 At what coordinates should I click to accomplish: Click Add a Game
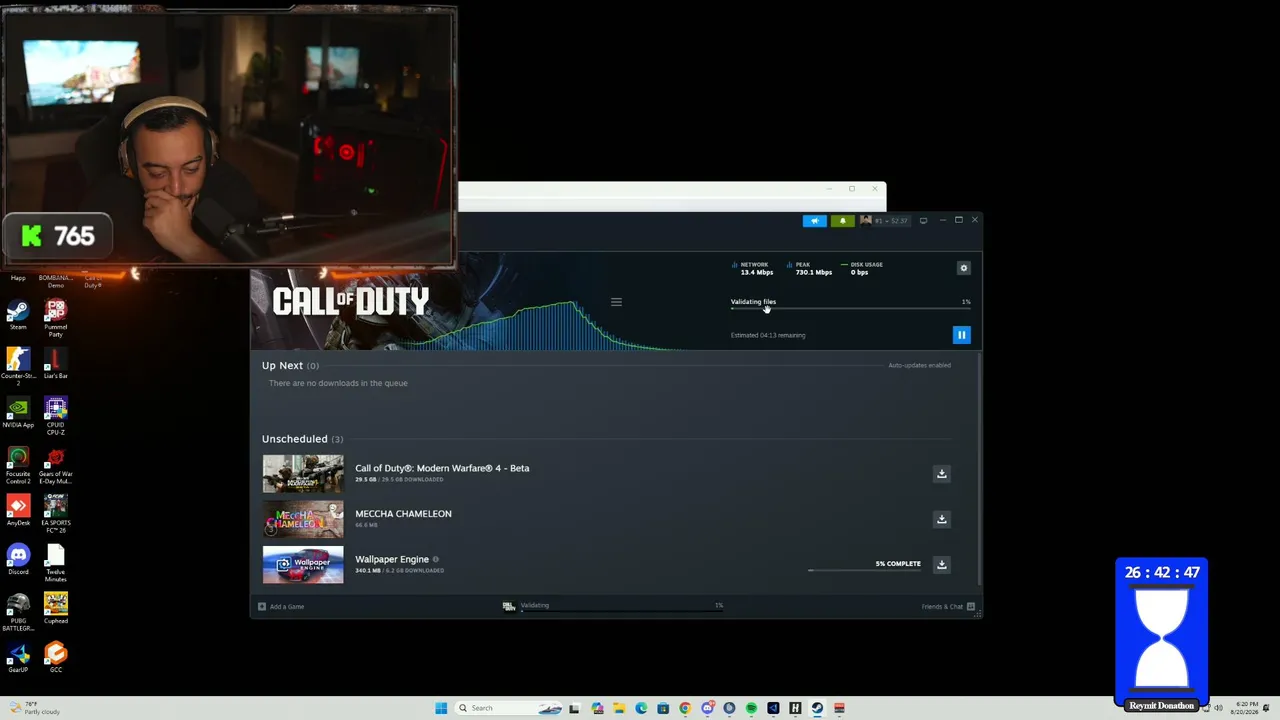pos(281,606)
